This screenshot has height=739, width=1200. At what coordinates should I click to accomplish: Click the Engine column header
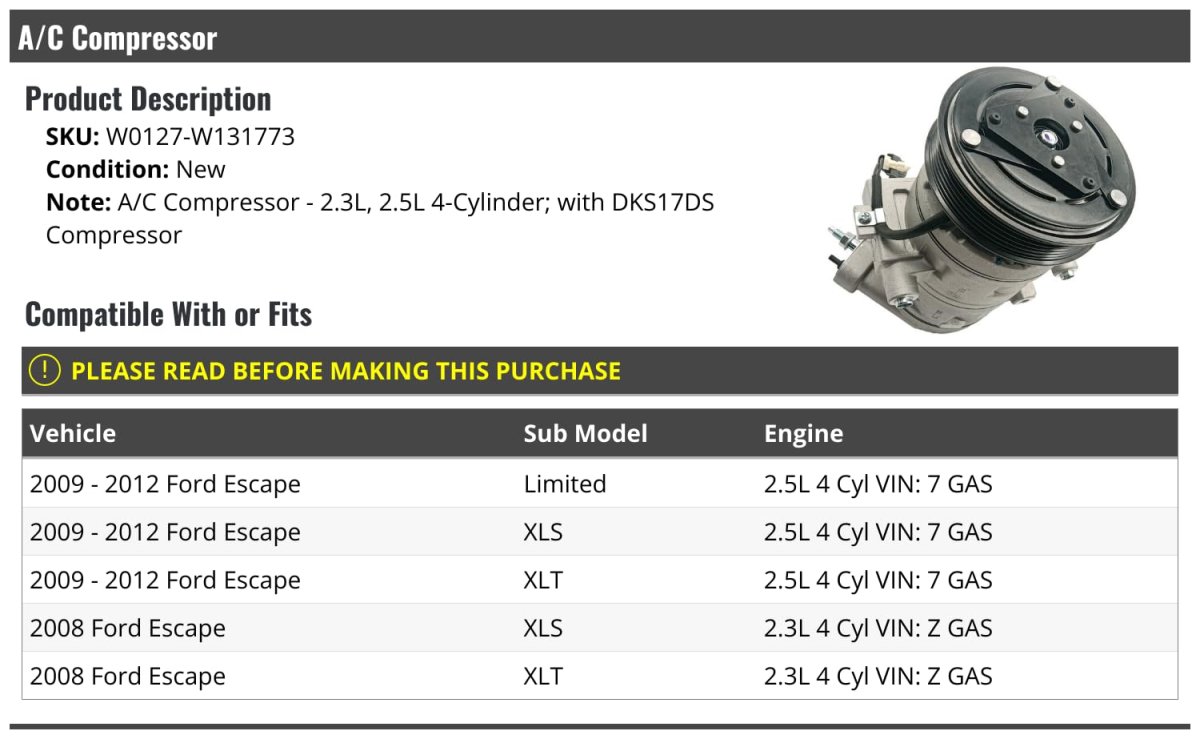803,433
